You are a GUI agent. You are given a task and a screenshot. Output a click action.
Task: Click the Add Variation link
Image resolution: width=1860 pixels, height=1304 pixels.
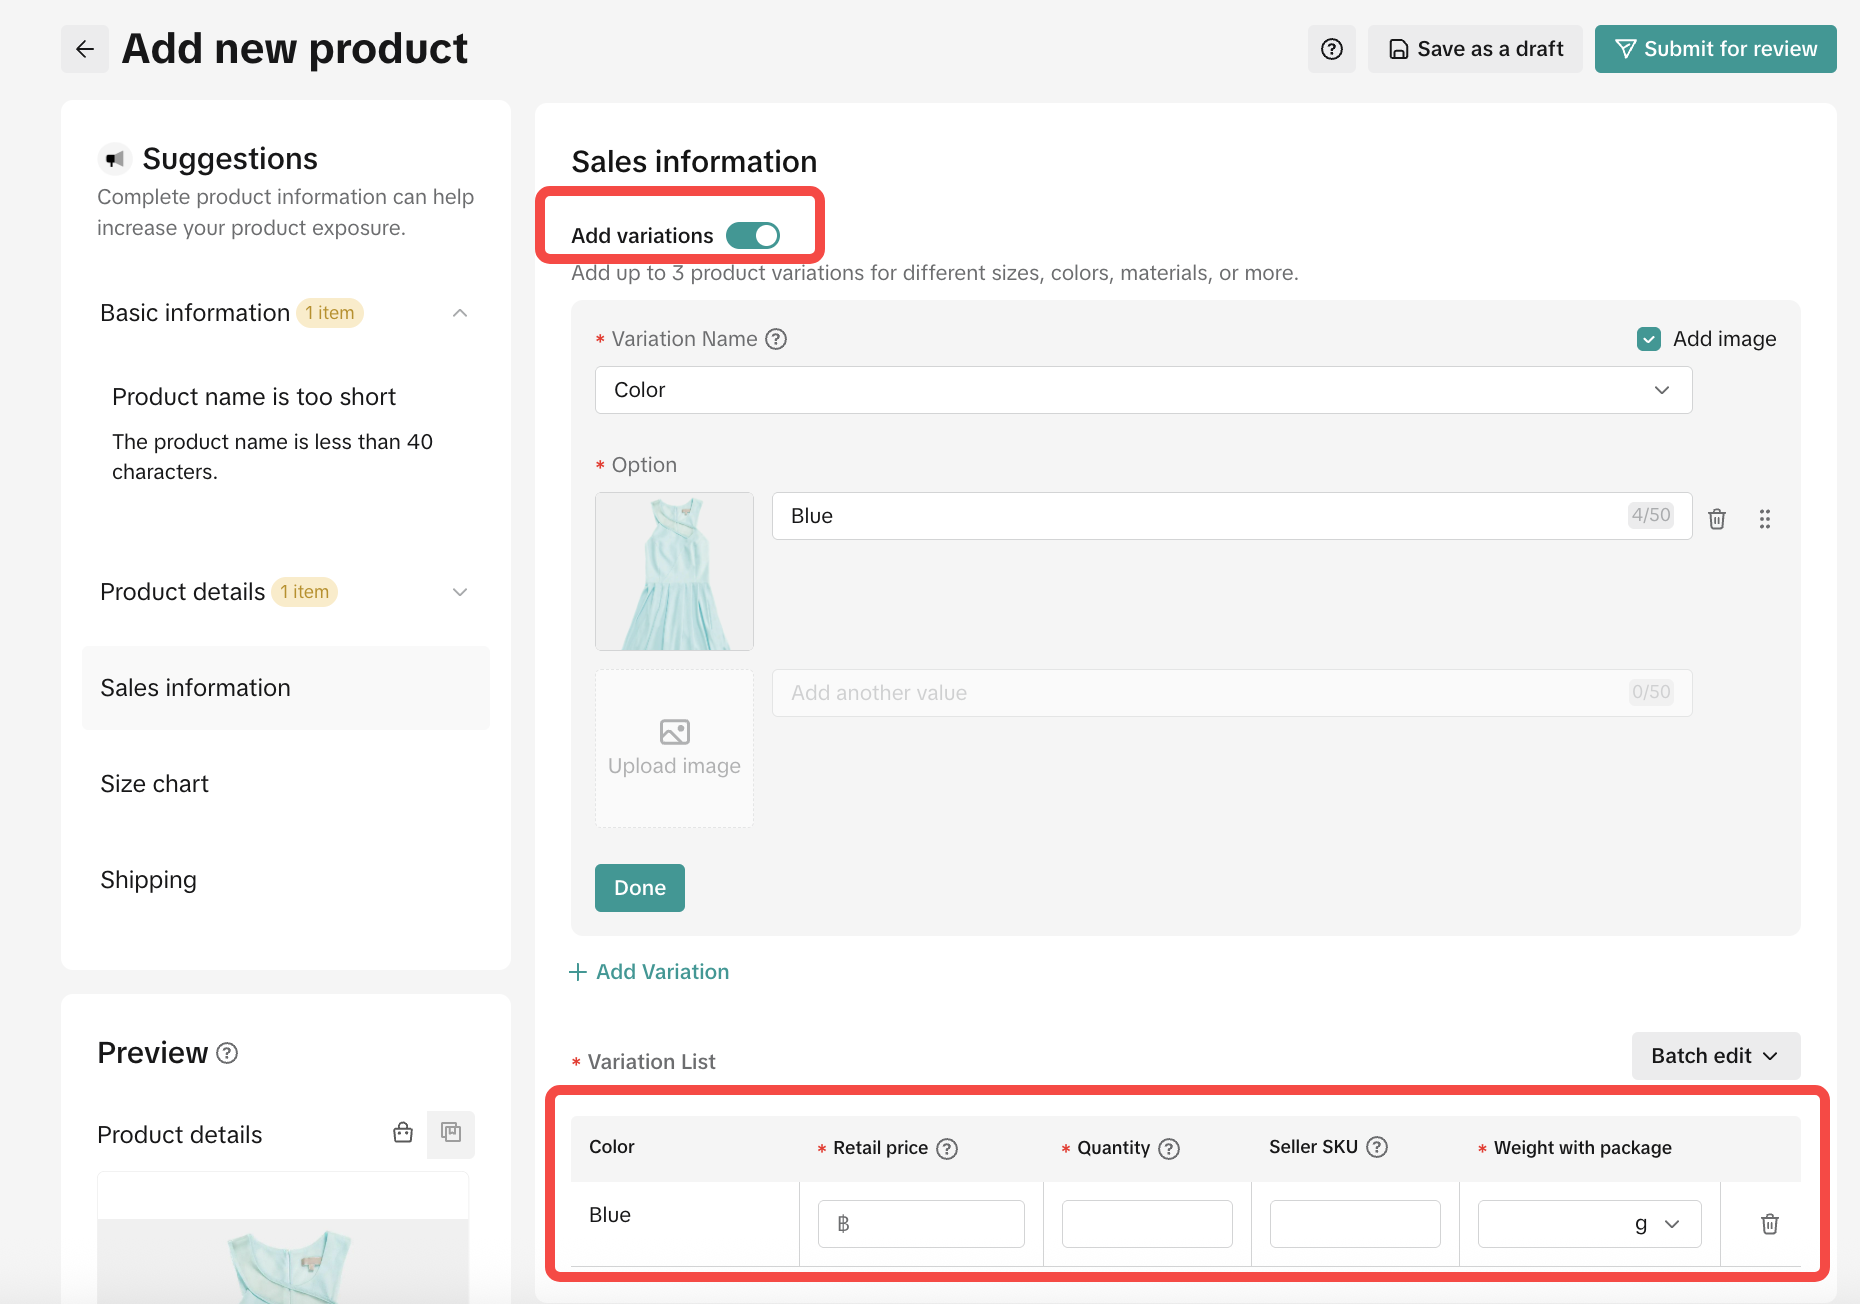[650, 972]
